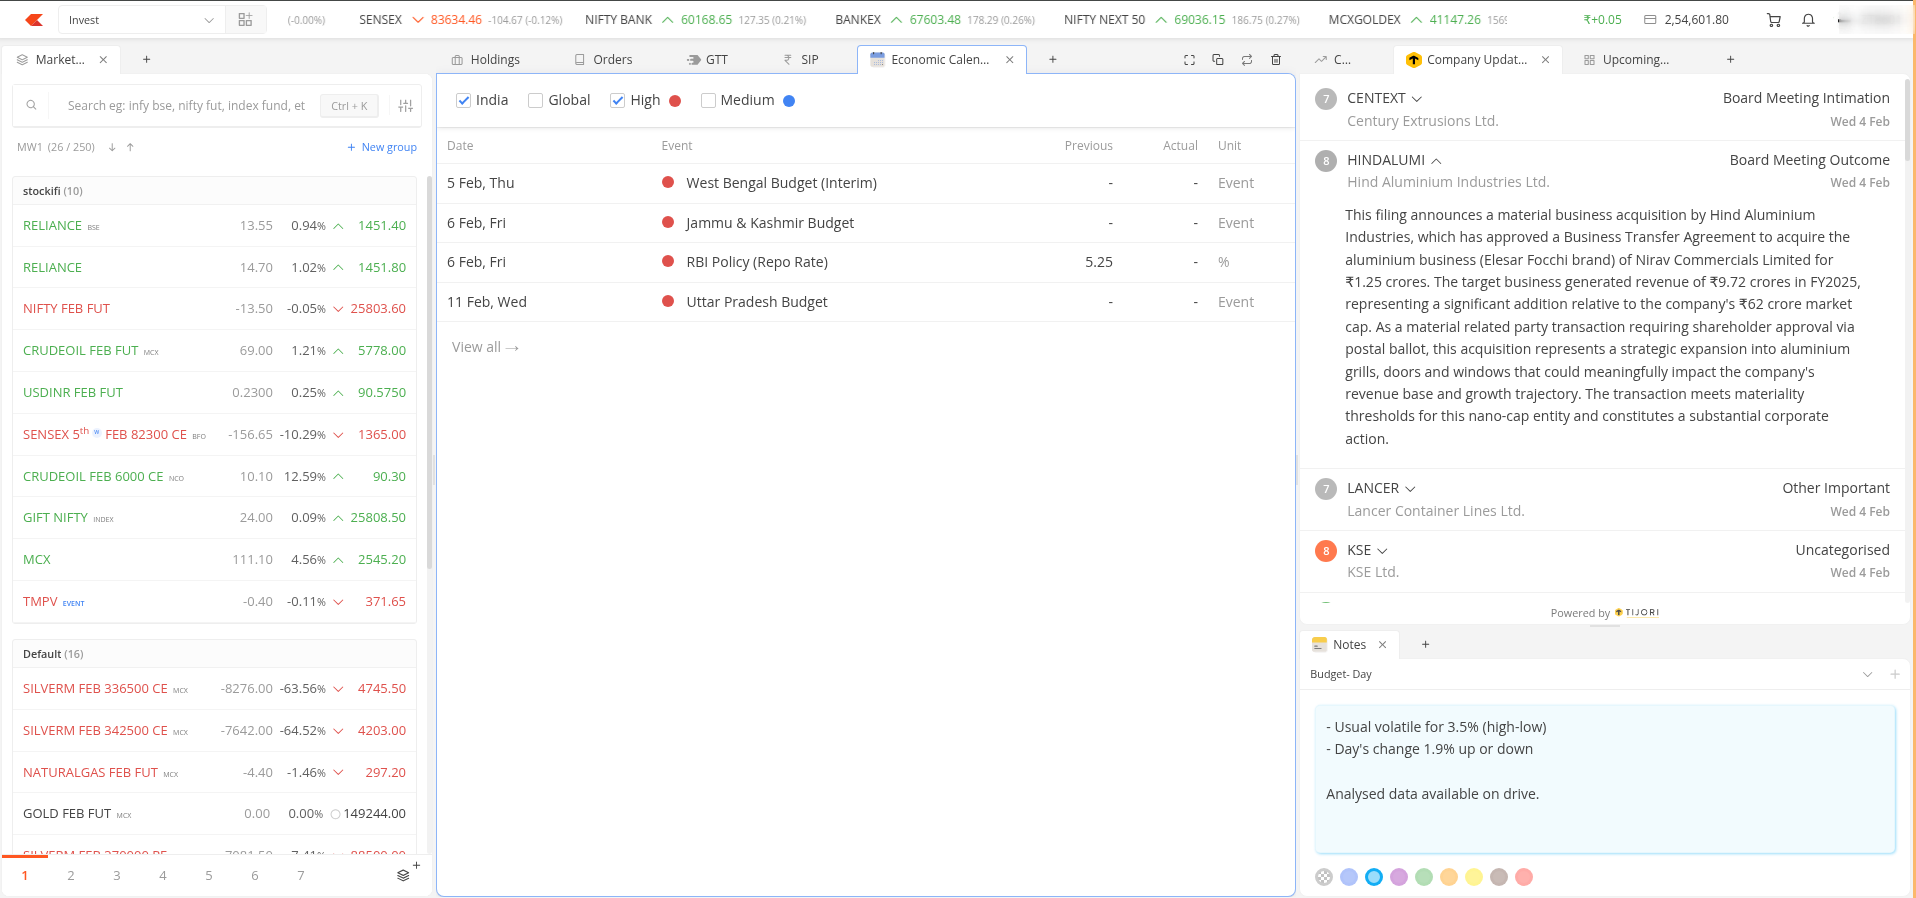This screenshot has height=898, width=1916.
Task: Enable the Global checkbox
Action: point(536,100)
